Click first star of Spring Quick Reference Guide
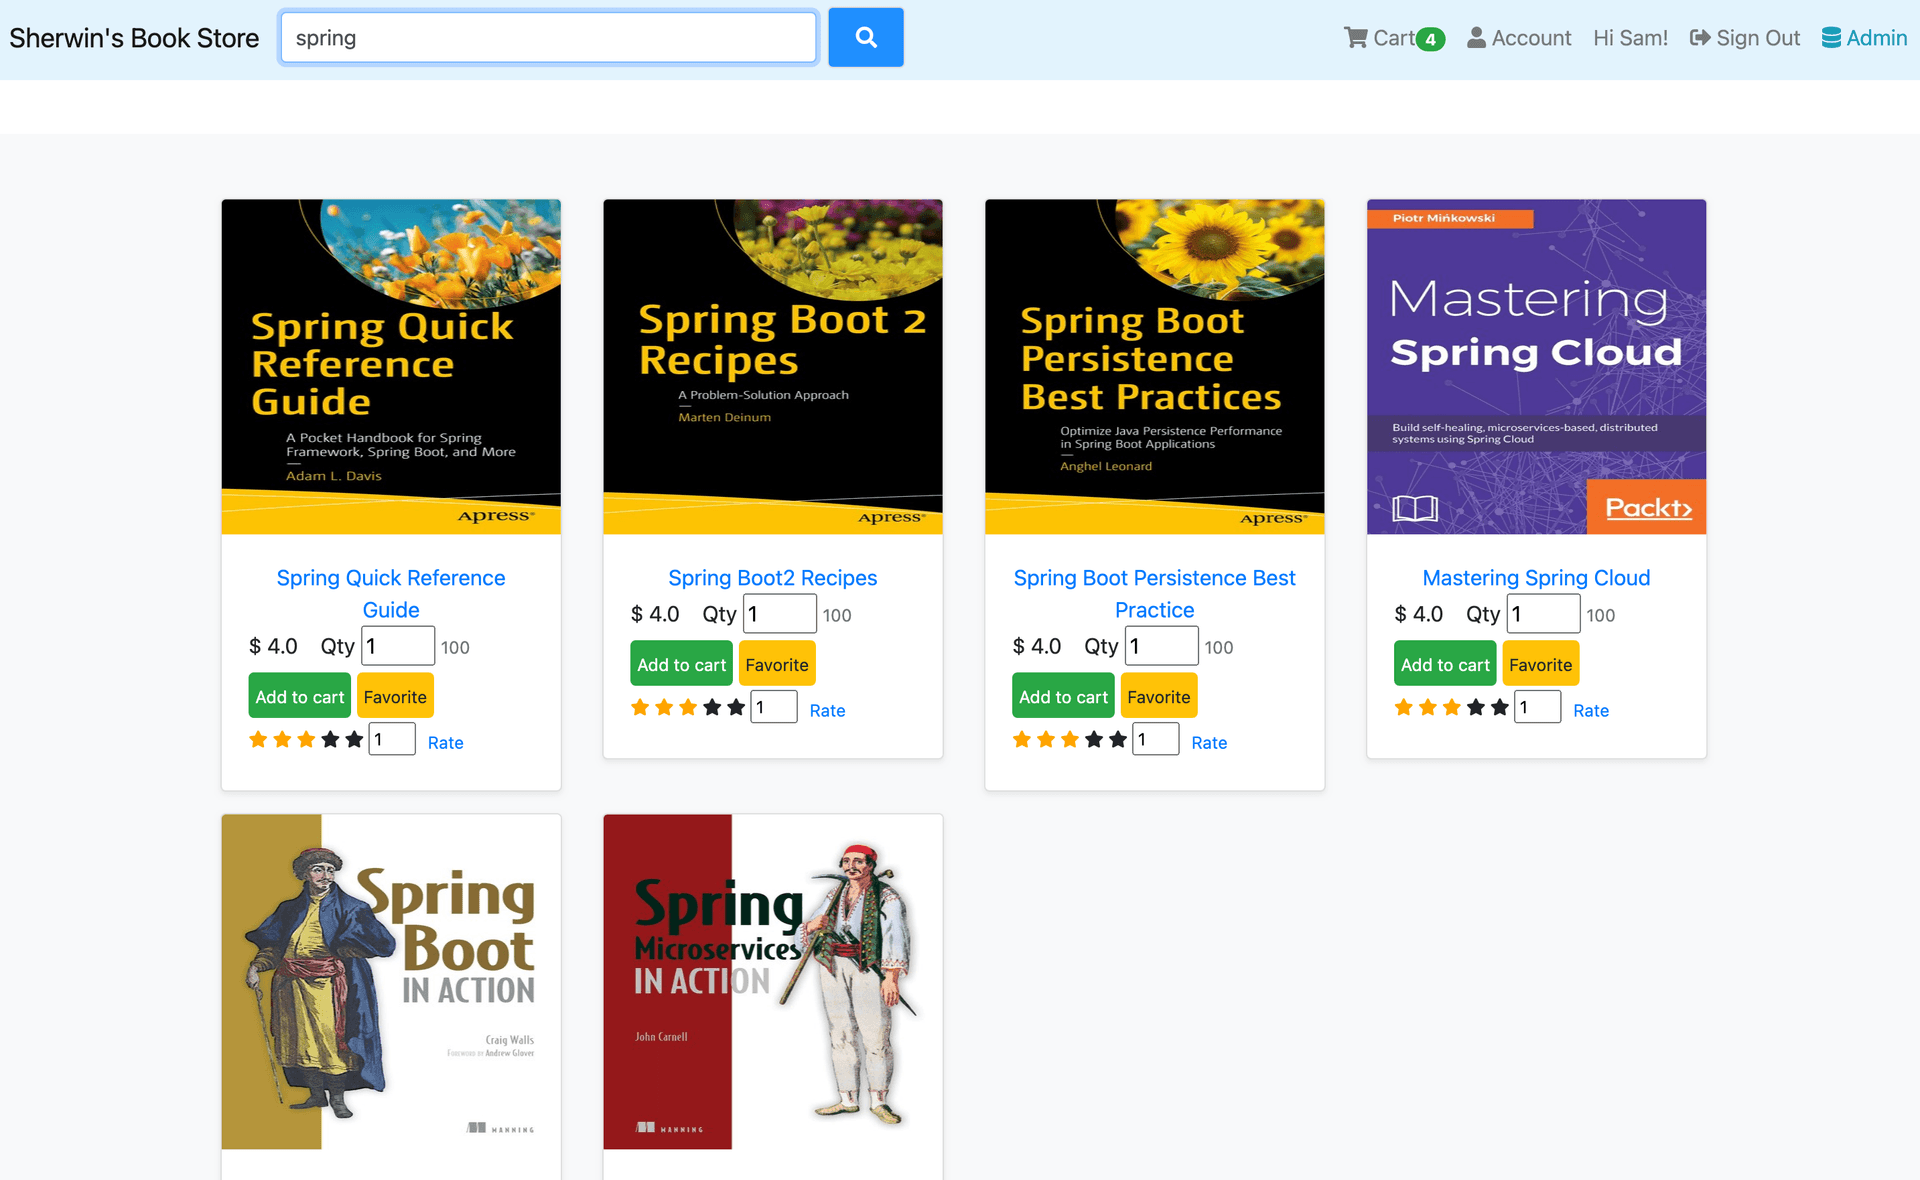 click(x=258, y=740)
